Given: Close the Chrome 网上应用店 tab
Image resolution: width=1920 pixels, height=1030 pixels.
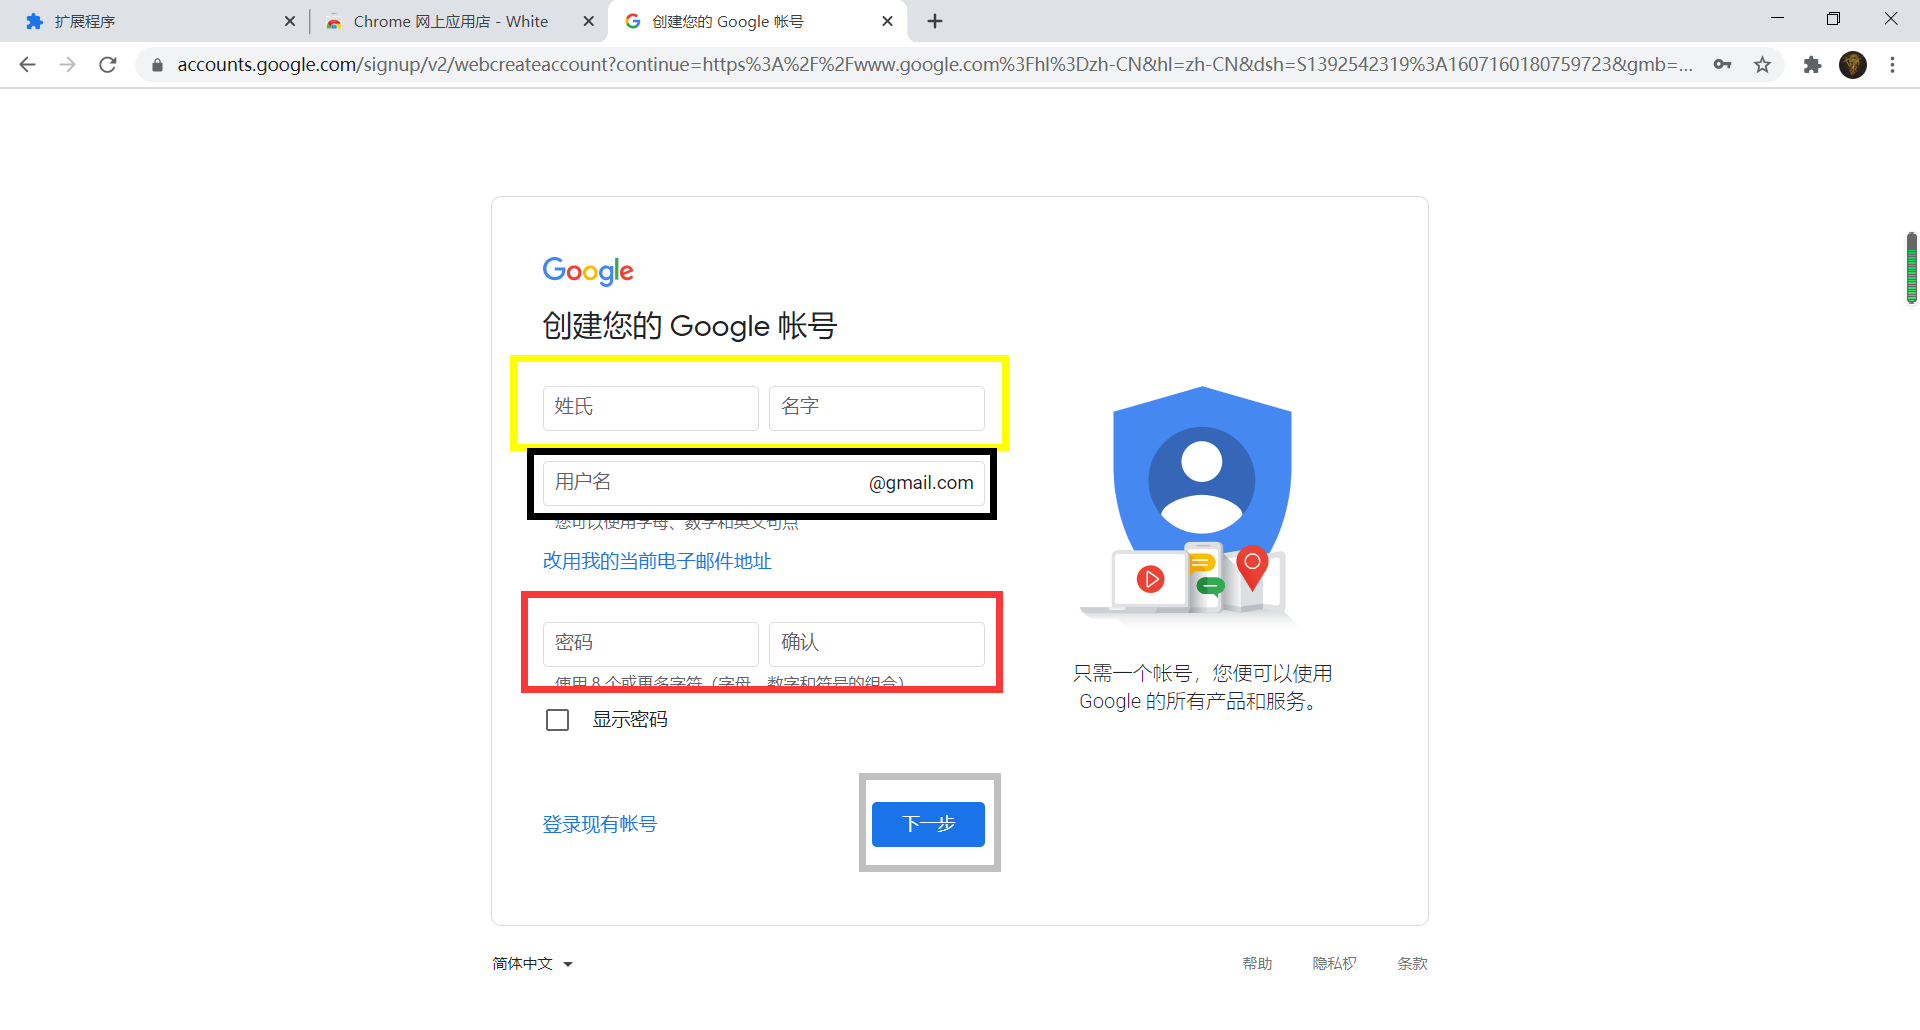Looking at the screenshot, I should 588,21.
